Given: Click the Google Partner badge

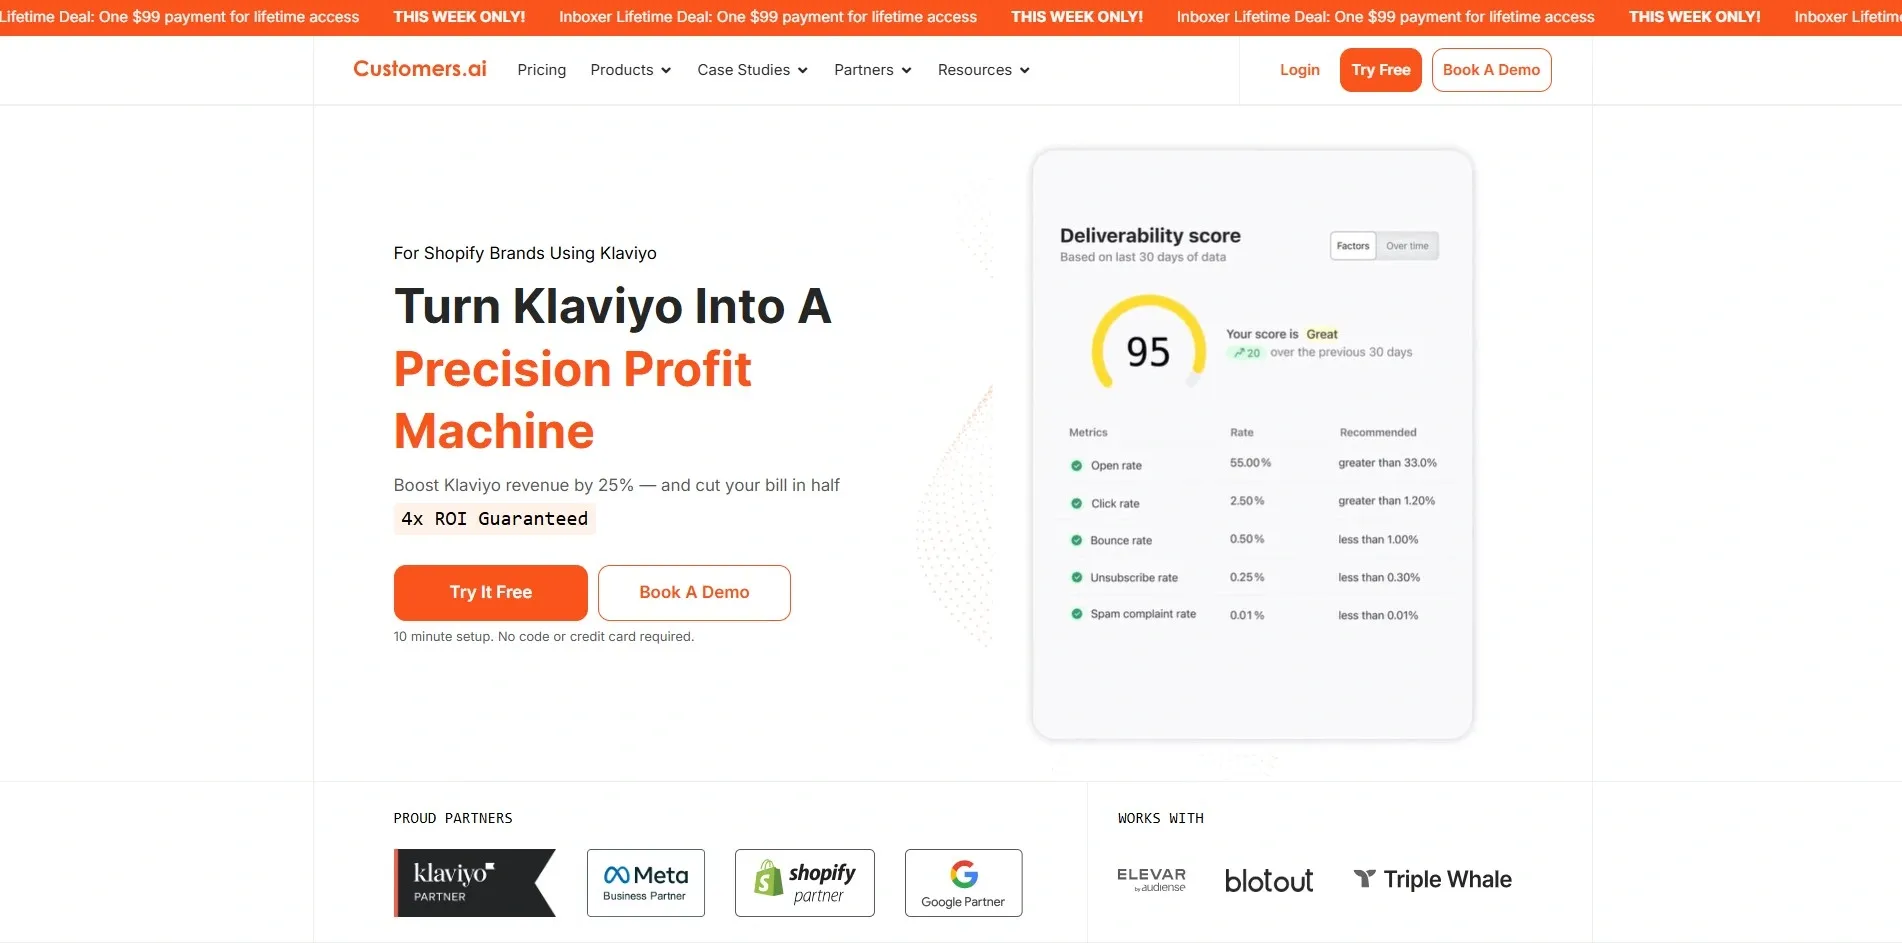Looking at the screenshot, I should 963,883.
